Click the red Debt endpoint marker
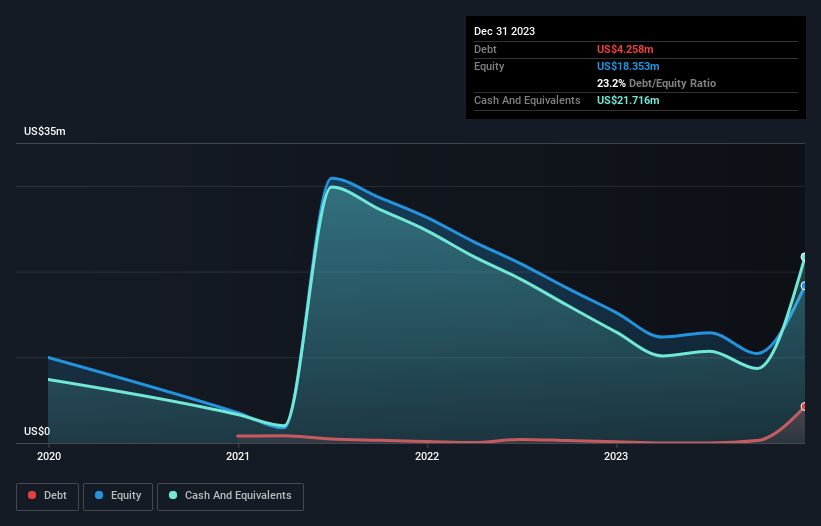The image size is (821, 526). (x=805, y=407)
